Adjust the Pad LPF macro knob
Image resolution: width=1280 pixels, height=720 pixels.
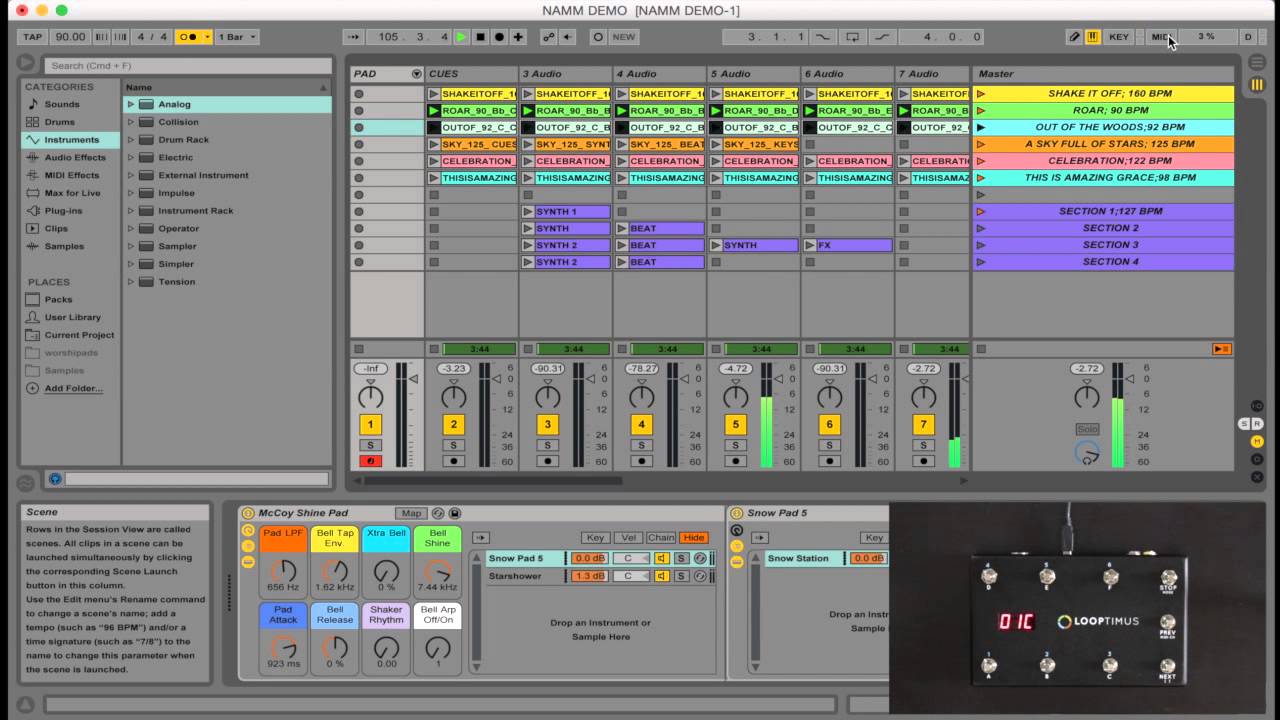[284, 570]
